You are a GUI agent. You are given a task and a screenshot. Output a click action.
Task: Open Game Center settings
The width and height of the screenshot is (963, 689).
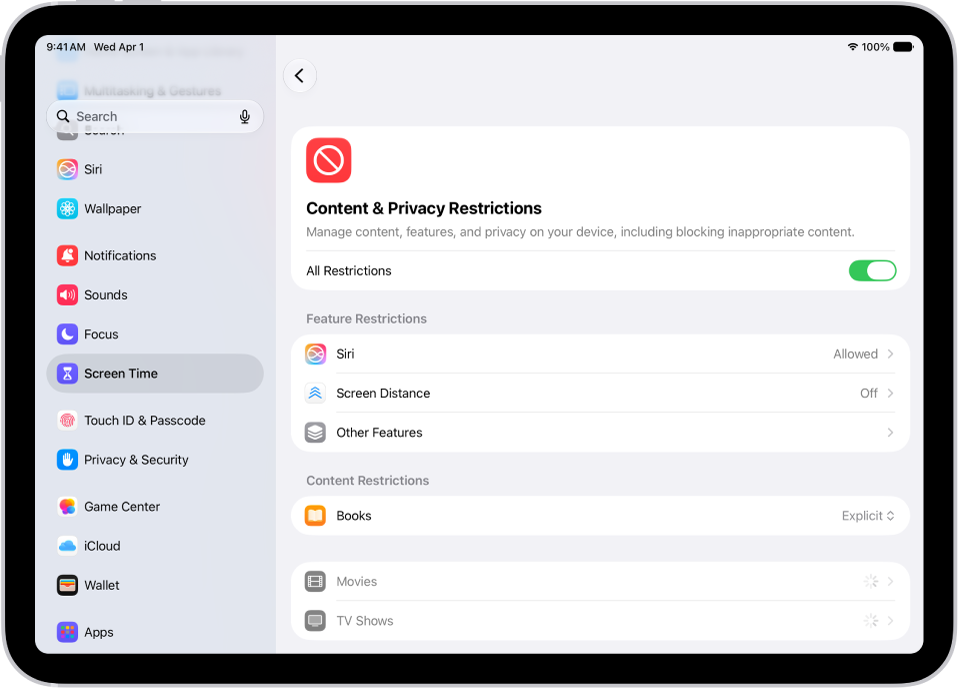(x=155, y=507)
